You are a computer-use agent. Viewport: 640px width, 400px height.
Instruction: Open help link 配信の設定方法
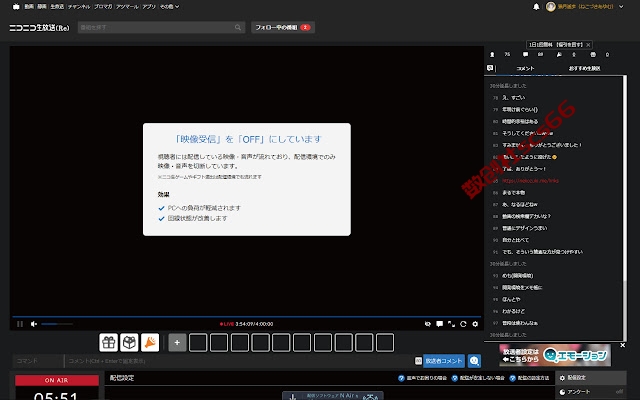529,378
